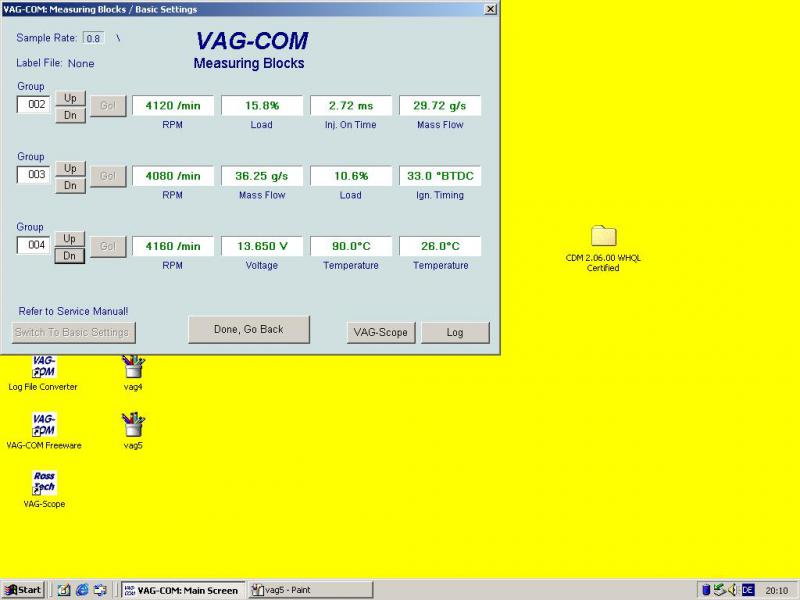The image size is (800, 600).
Task: Open the vag4 desktop shortcut
Action: (134, 365)
